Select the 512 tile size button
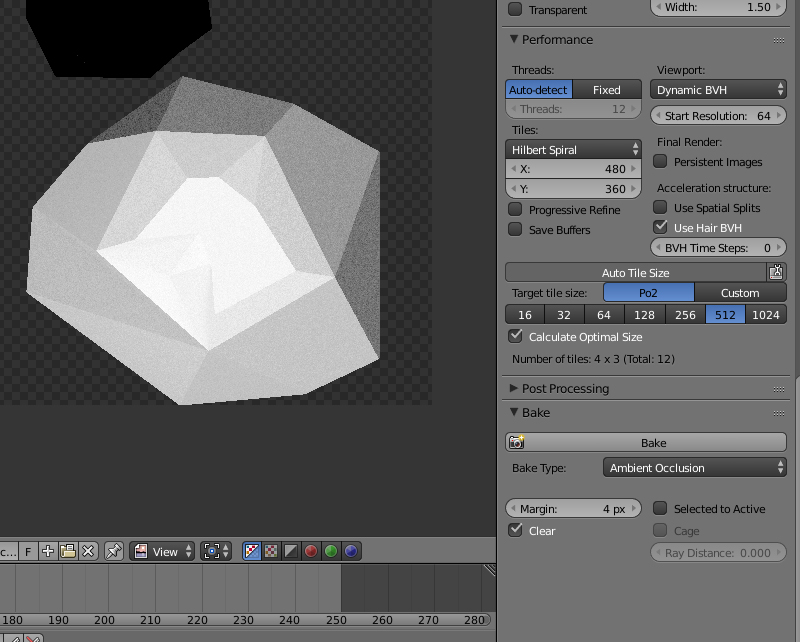This screenshot has height=642, width=800. coord(725,314)
